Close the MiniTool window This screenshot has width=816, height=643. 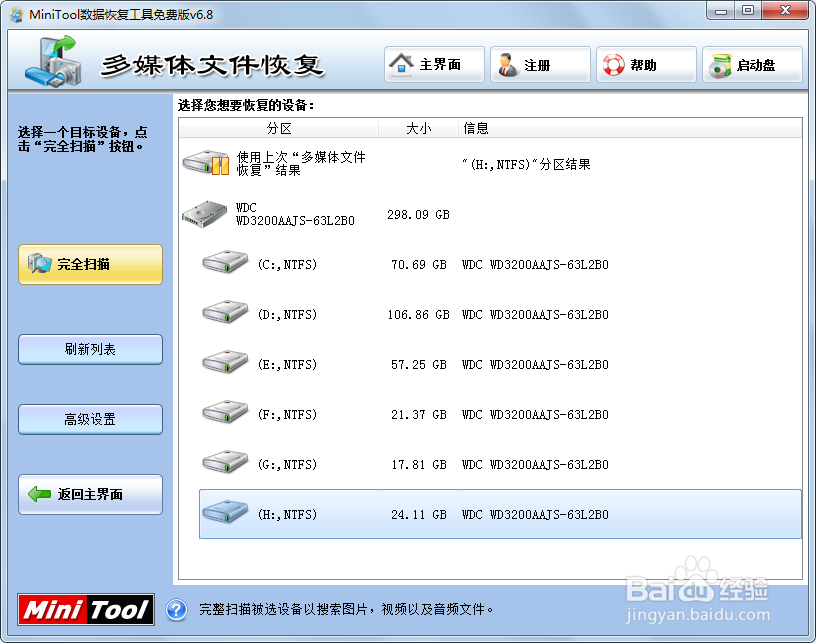[x=786, y=10]
